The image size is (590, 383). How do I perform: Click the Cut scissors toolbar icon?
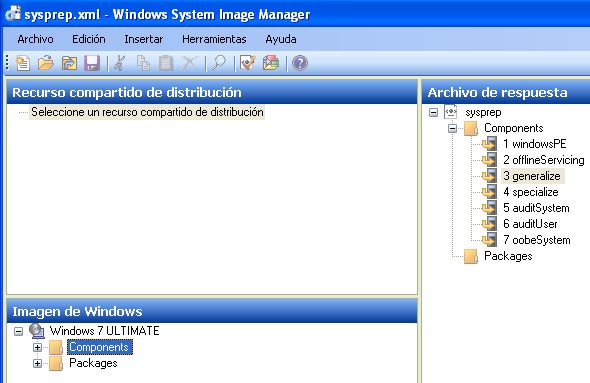pyautogui.click(x=120, y=63)
